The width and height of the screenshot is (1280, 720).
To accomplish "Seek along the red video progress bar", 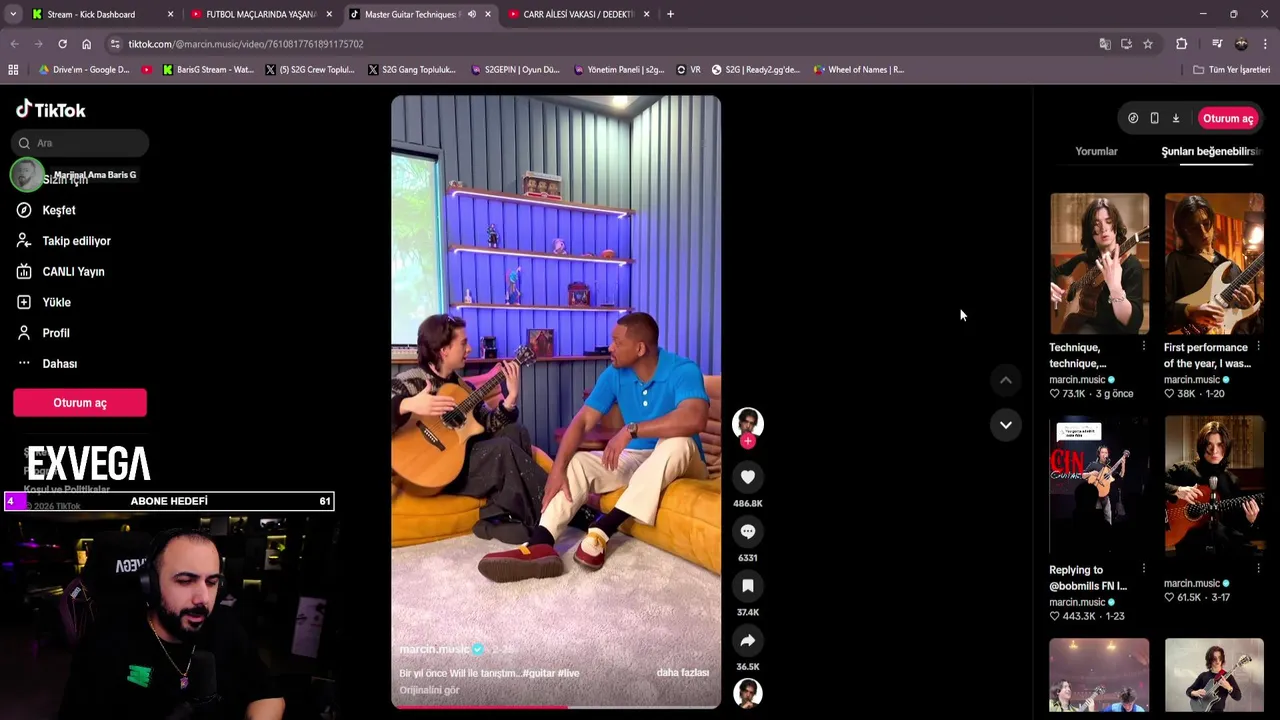I will click(x=556, y=707).
